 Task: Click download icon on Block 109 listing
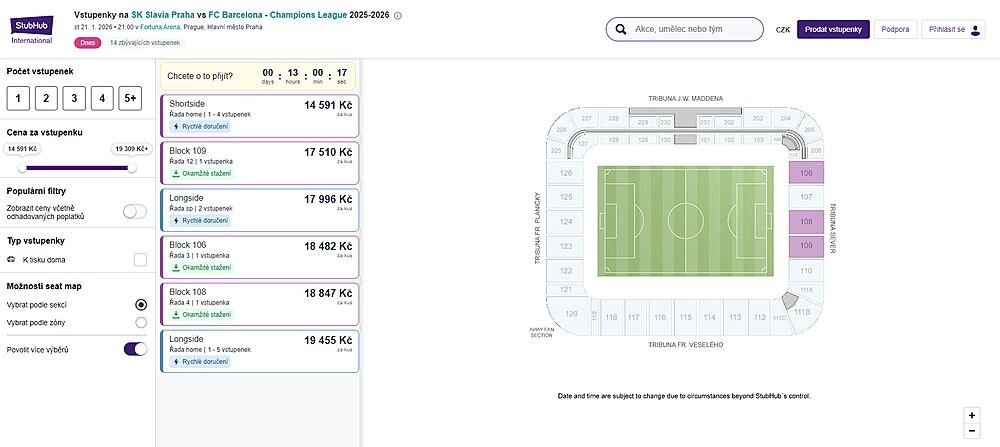tap(176, 173)
